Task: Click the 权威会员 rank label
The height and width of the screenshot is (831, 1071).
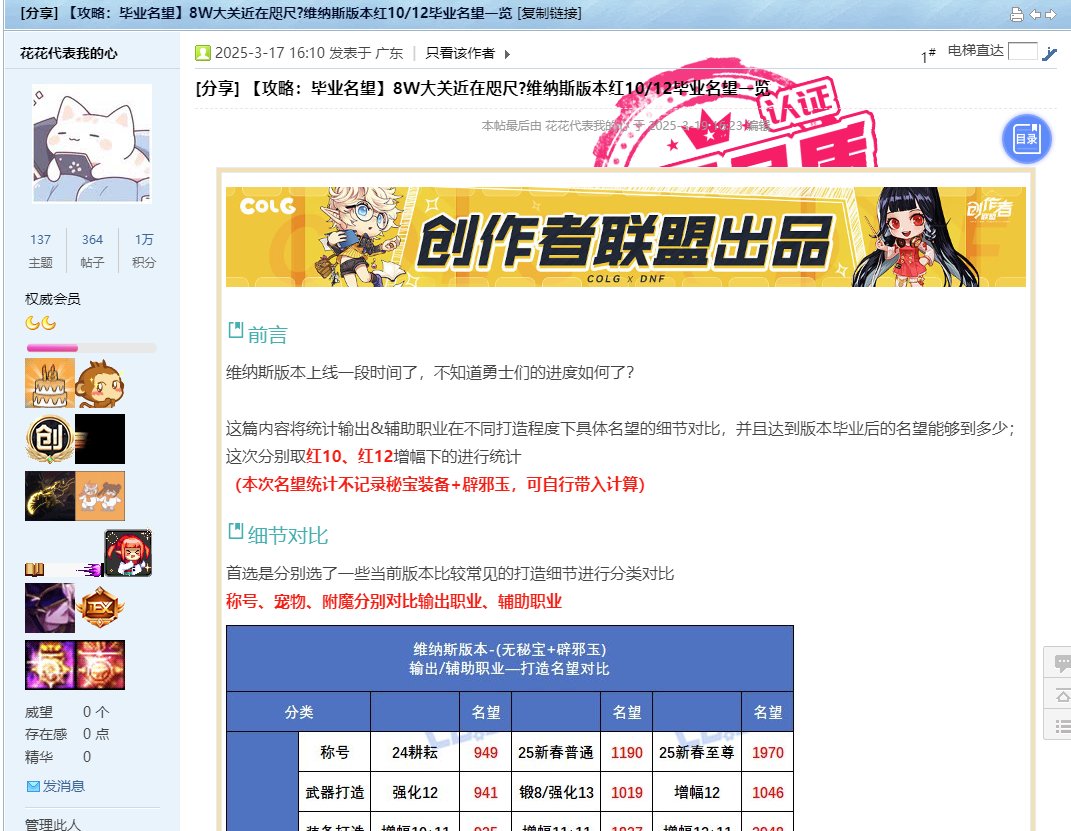Action: click(53, 299)
